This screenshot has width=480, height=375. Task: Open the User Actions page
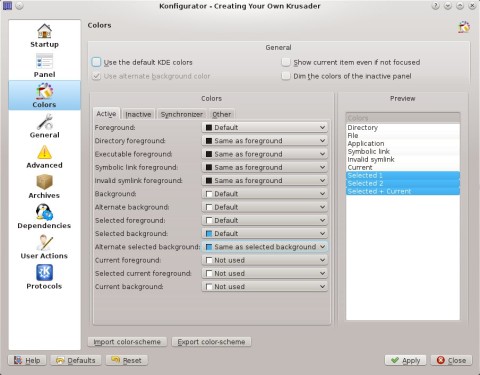[44, 247]
